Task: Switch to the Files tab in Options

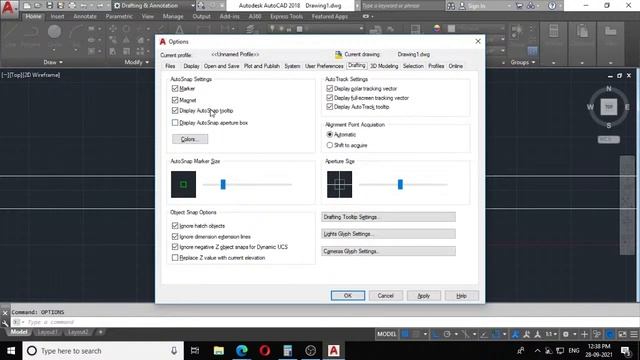Action: 170,66
